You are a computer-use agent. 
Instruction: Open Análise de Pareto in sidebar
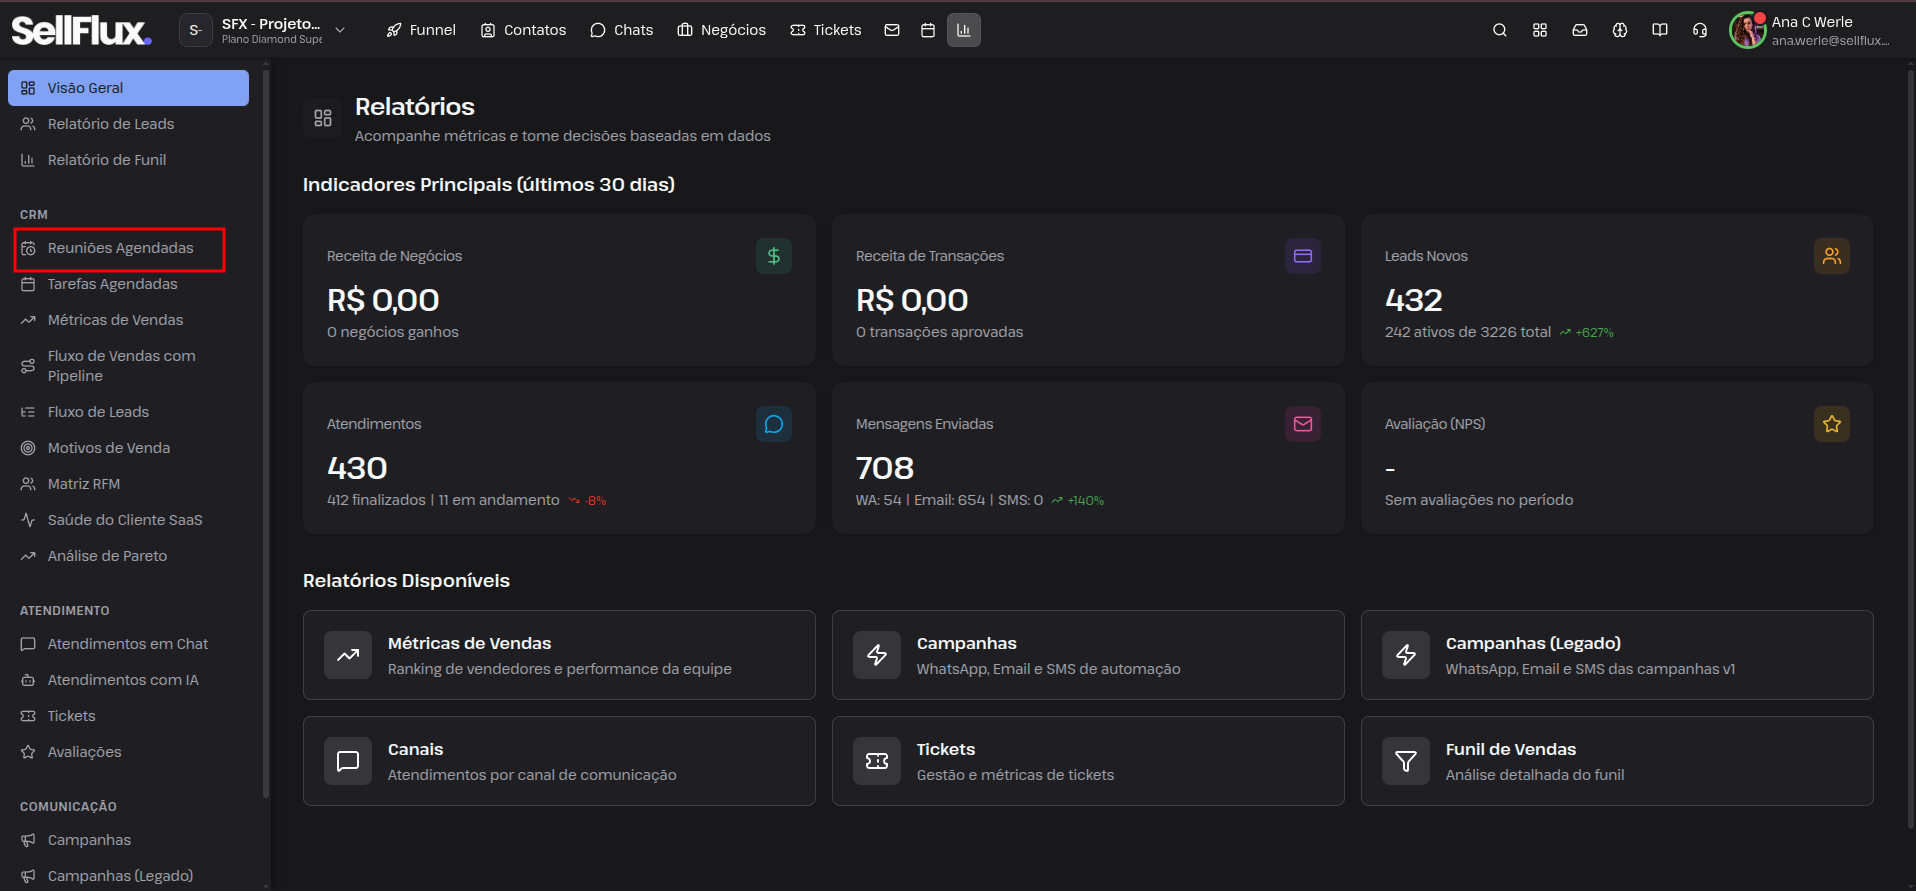pyautogui.click(x=128, y=556)
